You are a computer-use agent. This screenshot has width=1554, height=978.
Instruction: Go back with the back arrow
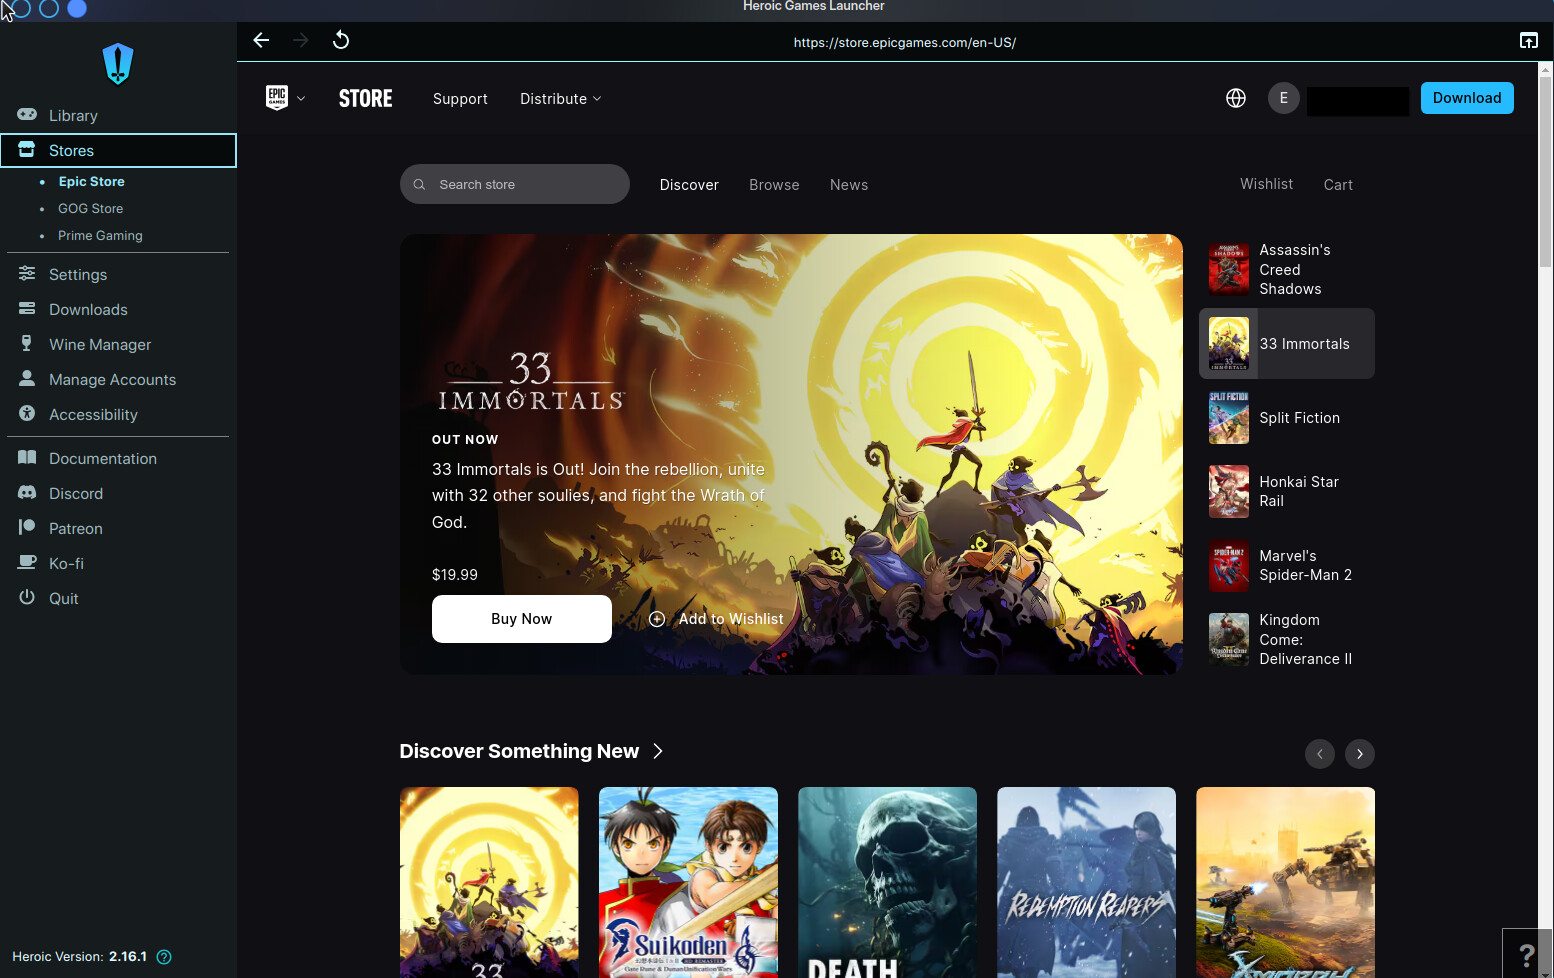[261, 40]
